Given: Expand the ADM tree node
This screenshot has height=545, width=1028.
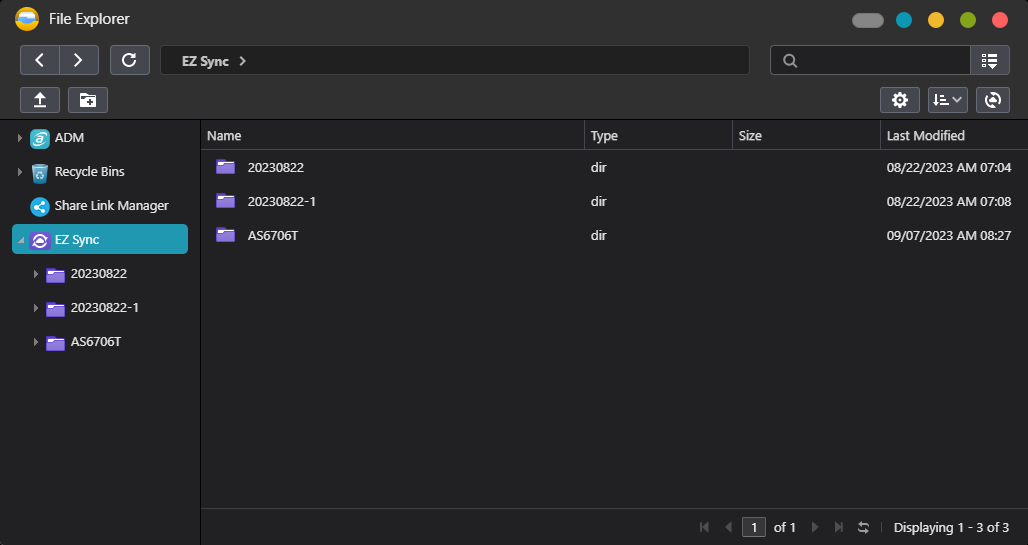Looking at the screenshot, I should (x=19, y=138).
